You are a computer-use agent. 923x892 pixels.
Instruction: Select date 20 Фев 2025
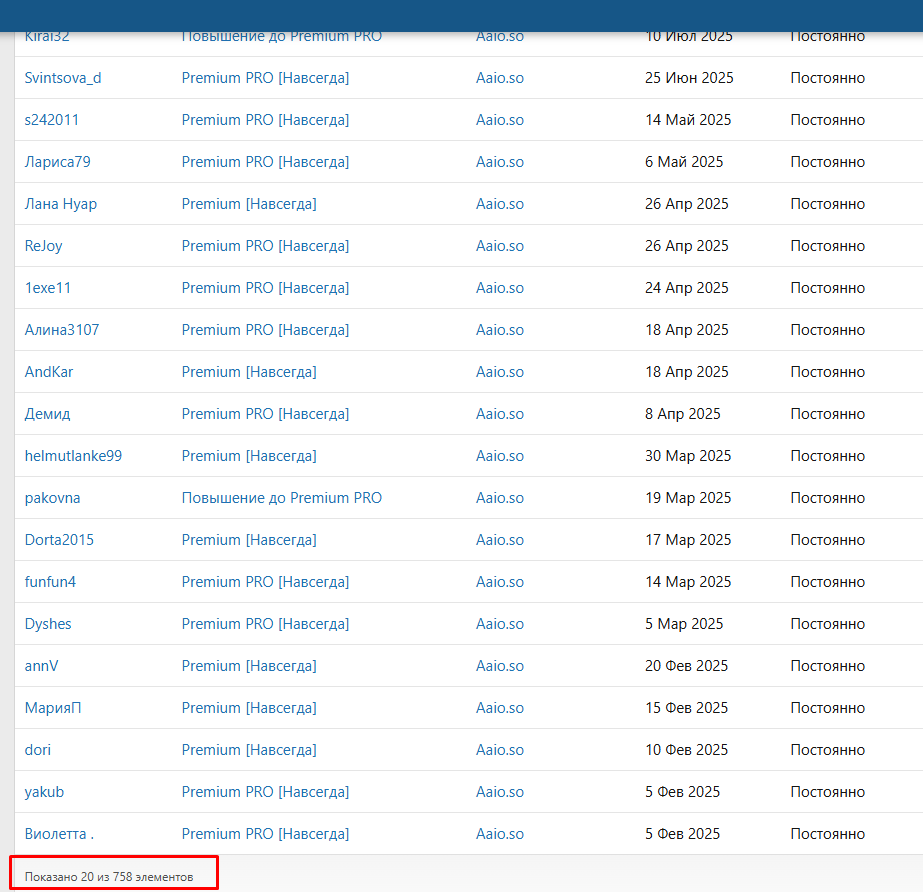click(686, 665)
